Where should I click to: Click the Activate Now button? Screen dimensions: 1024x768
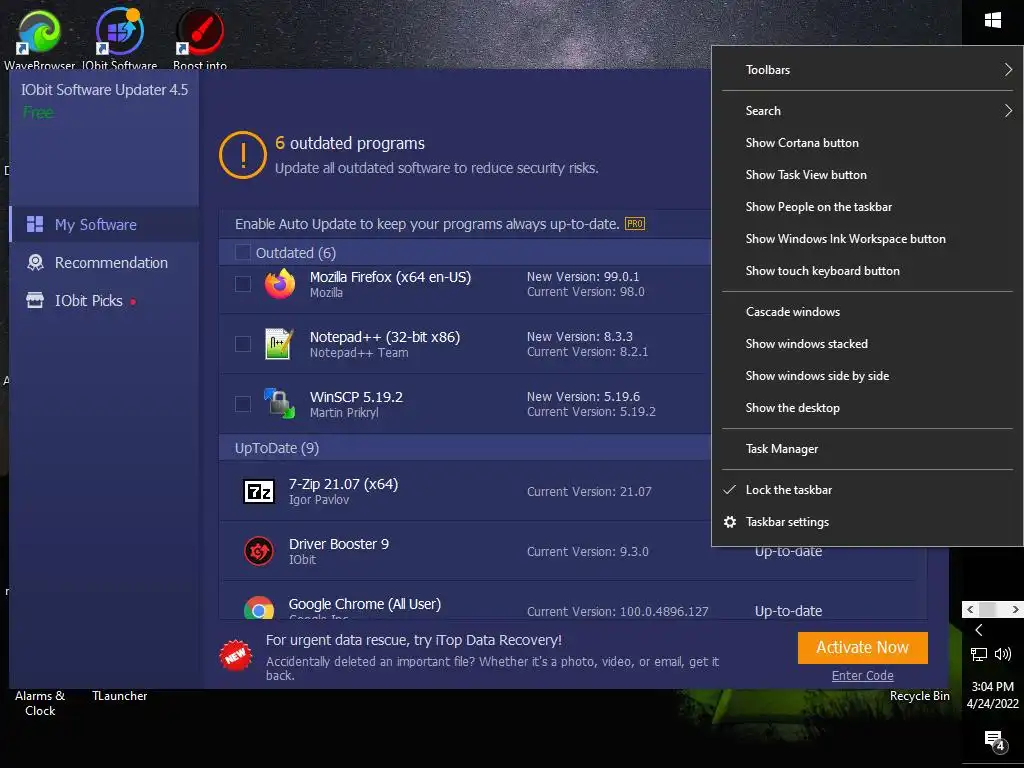(x=862, y=647)
